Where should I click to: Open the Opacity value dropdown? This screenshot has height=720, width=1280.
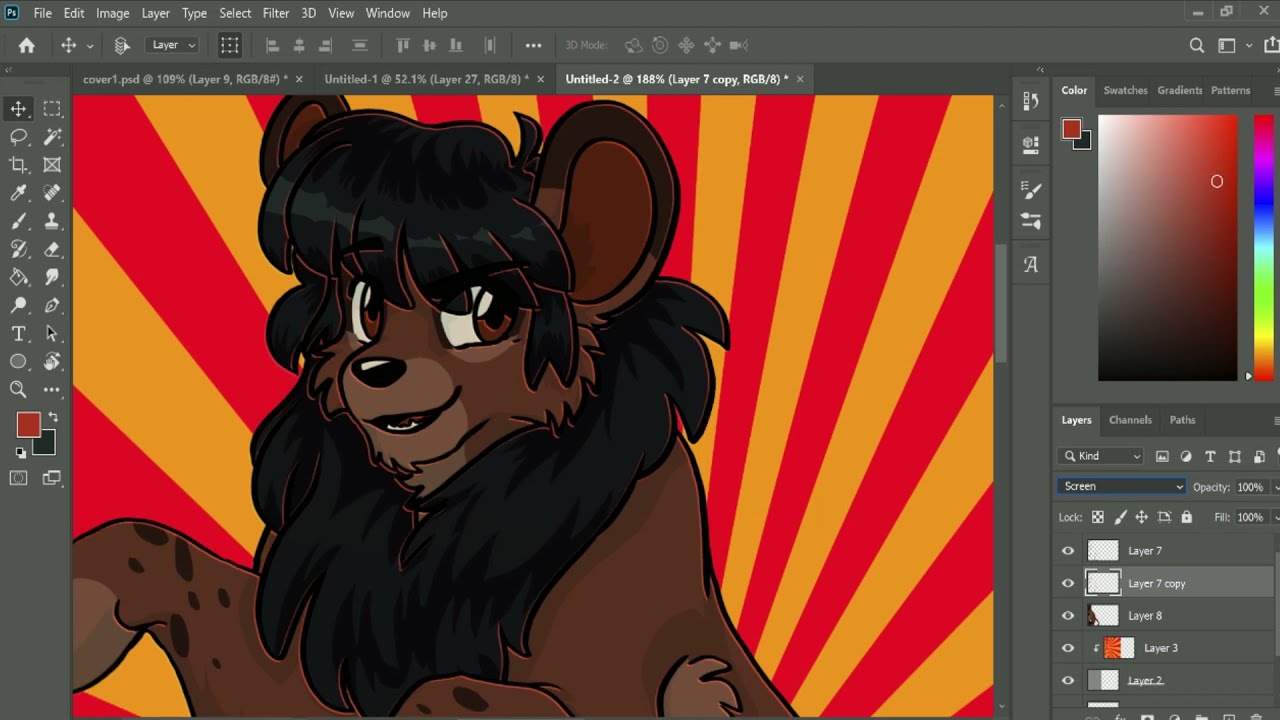1275,487
